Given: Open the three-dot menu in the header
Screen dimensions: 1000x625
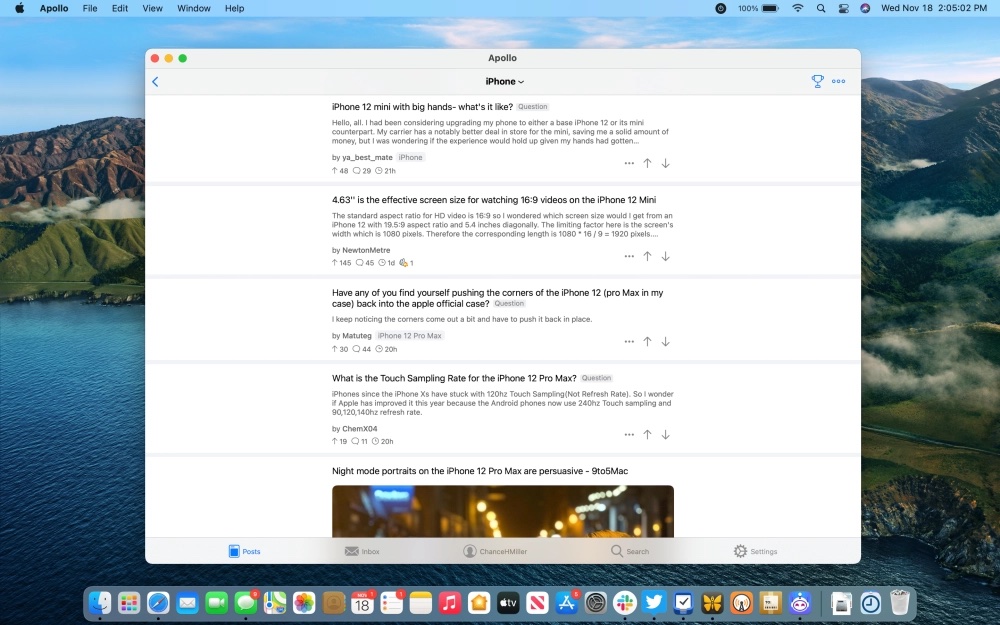Looking at the screenshot, I should pos(839,81).
